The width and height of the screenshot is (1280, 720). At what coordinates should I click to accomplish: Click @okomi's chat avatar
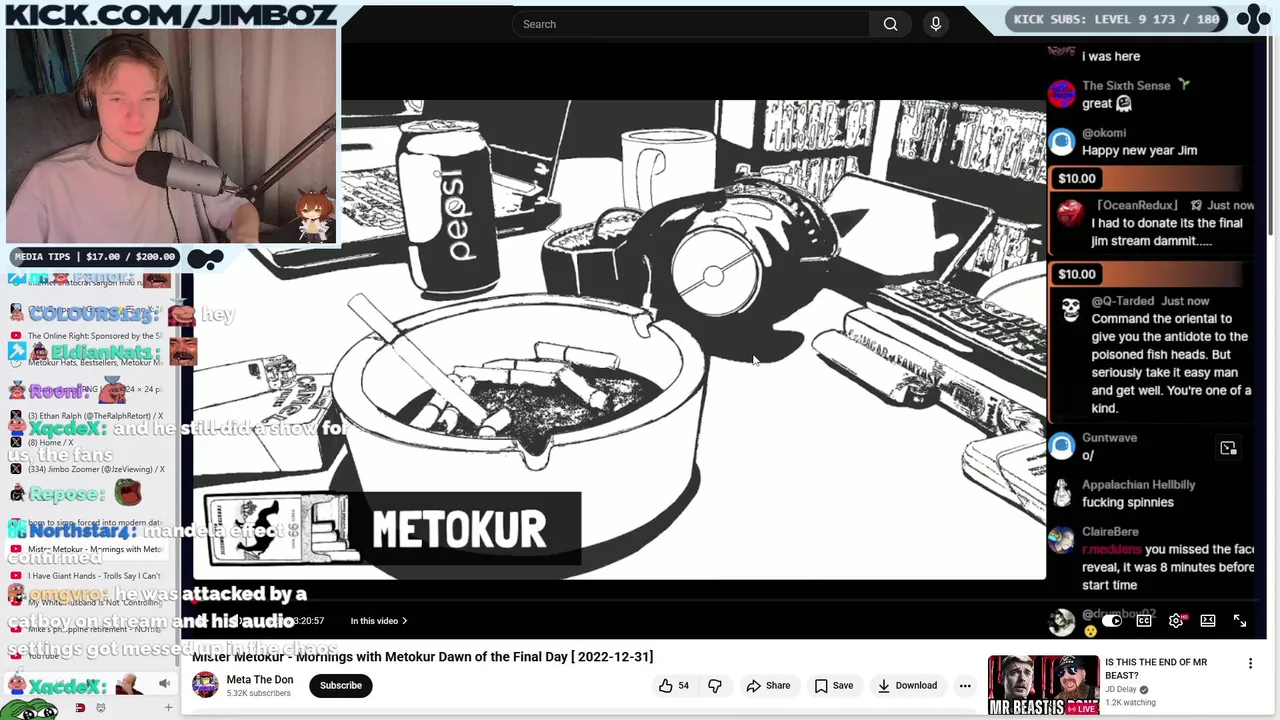(1062, 141)
